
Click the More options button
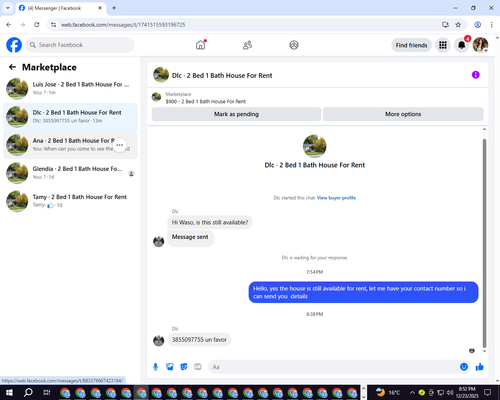tap(403, 114)
